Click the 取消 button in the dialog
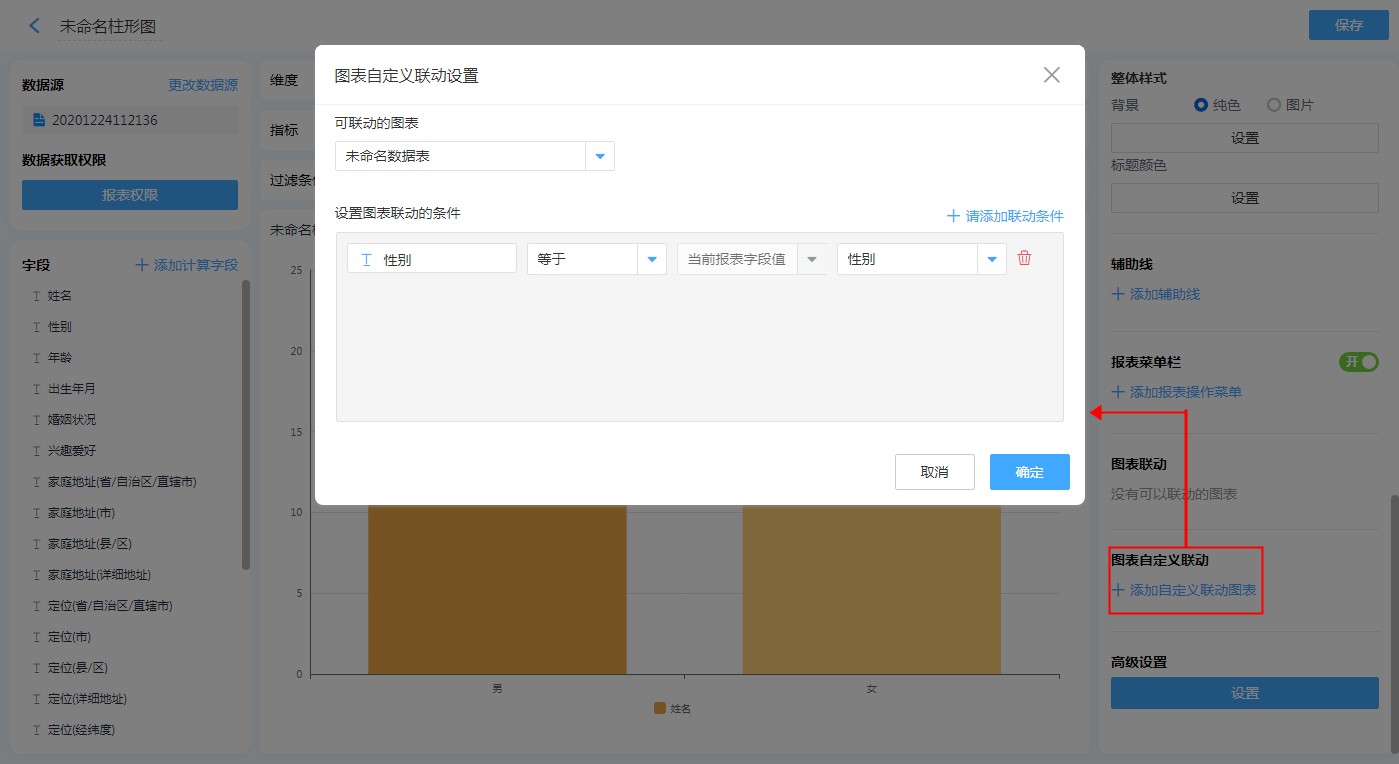1399x764 pixels. point(934,472)
